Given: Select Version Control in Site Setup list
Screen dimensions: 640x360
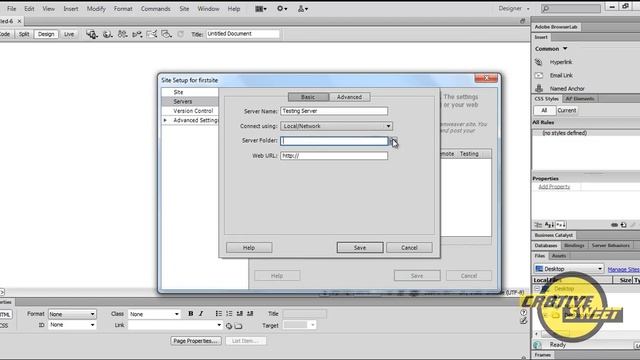Looking at the screenshot, I should click(193, 111).
